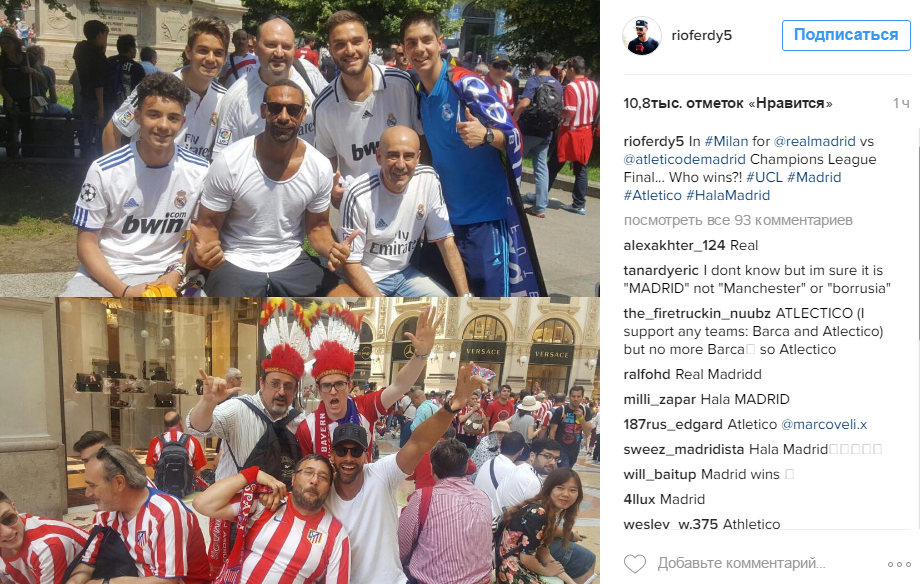
Task: Open the @atleticodemadrid mention
Action: [x=685, y=160]
